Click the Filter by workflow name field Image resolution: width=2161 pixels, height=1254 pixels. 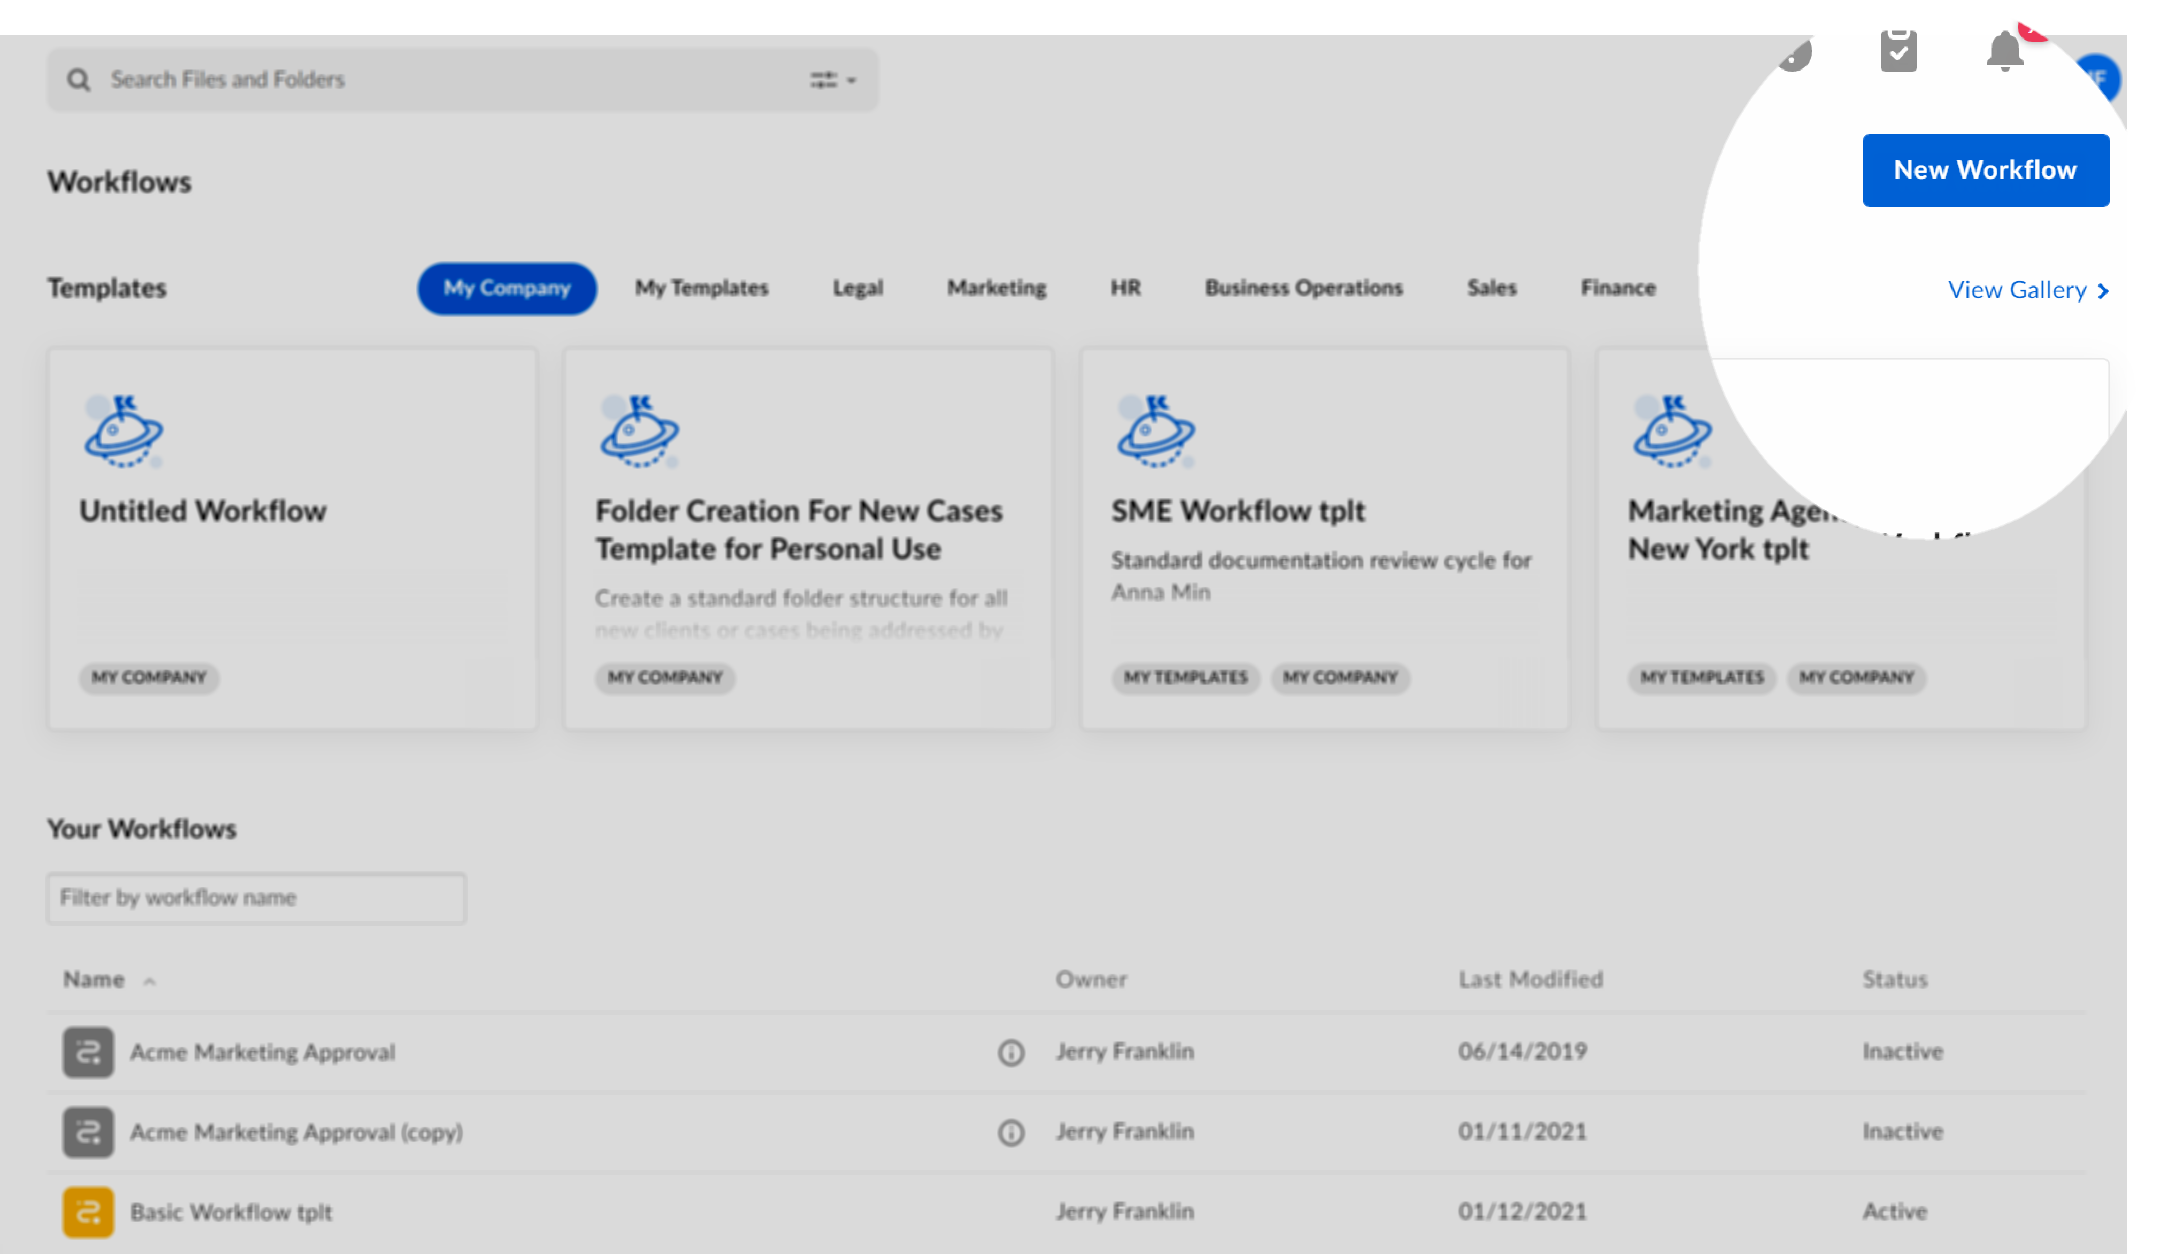[x=256, y=898]
